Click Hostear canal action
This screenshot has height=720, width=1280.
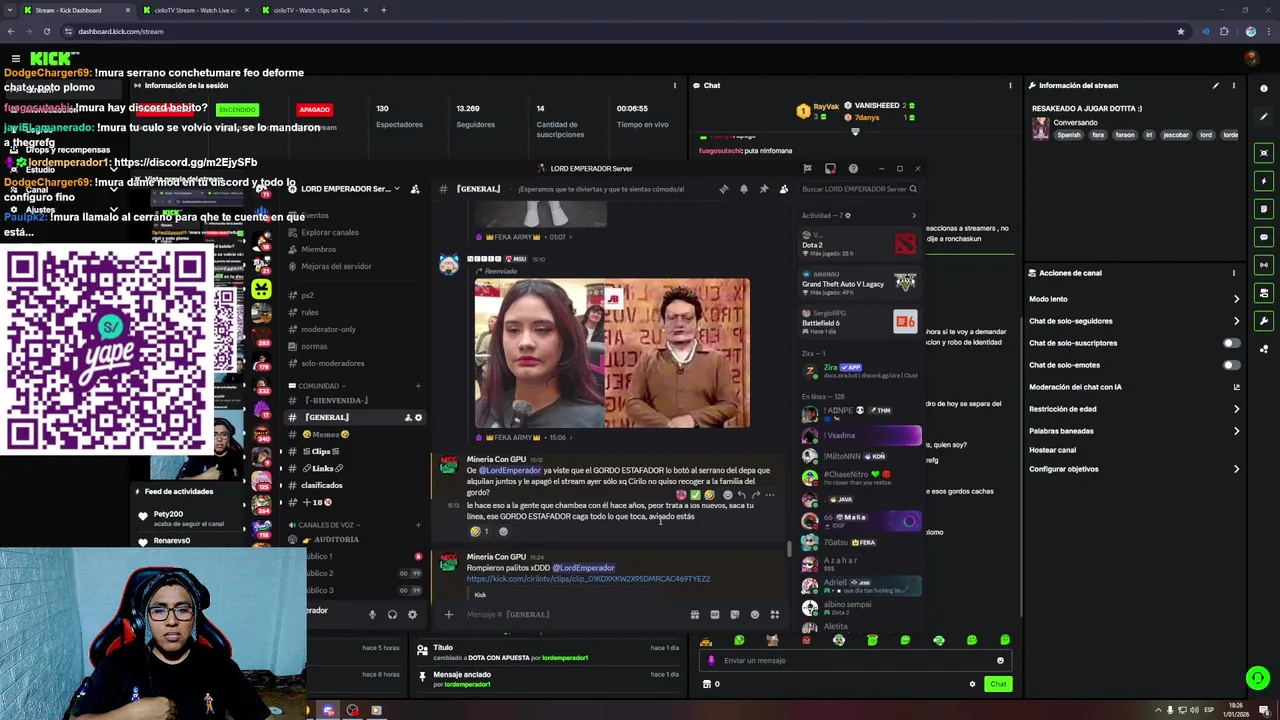point(1052,450)
